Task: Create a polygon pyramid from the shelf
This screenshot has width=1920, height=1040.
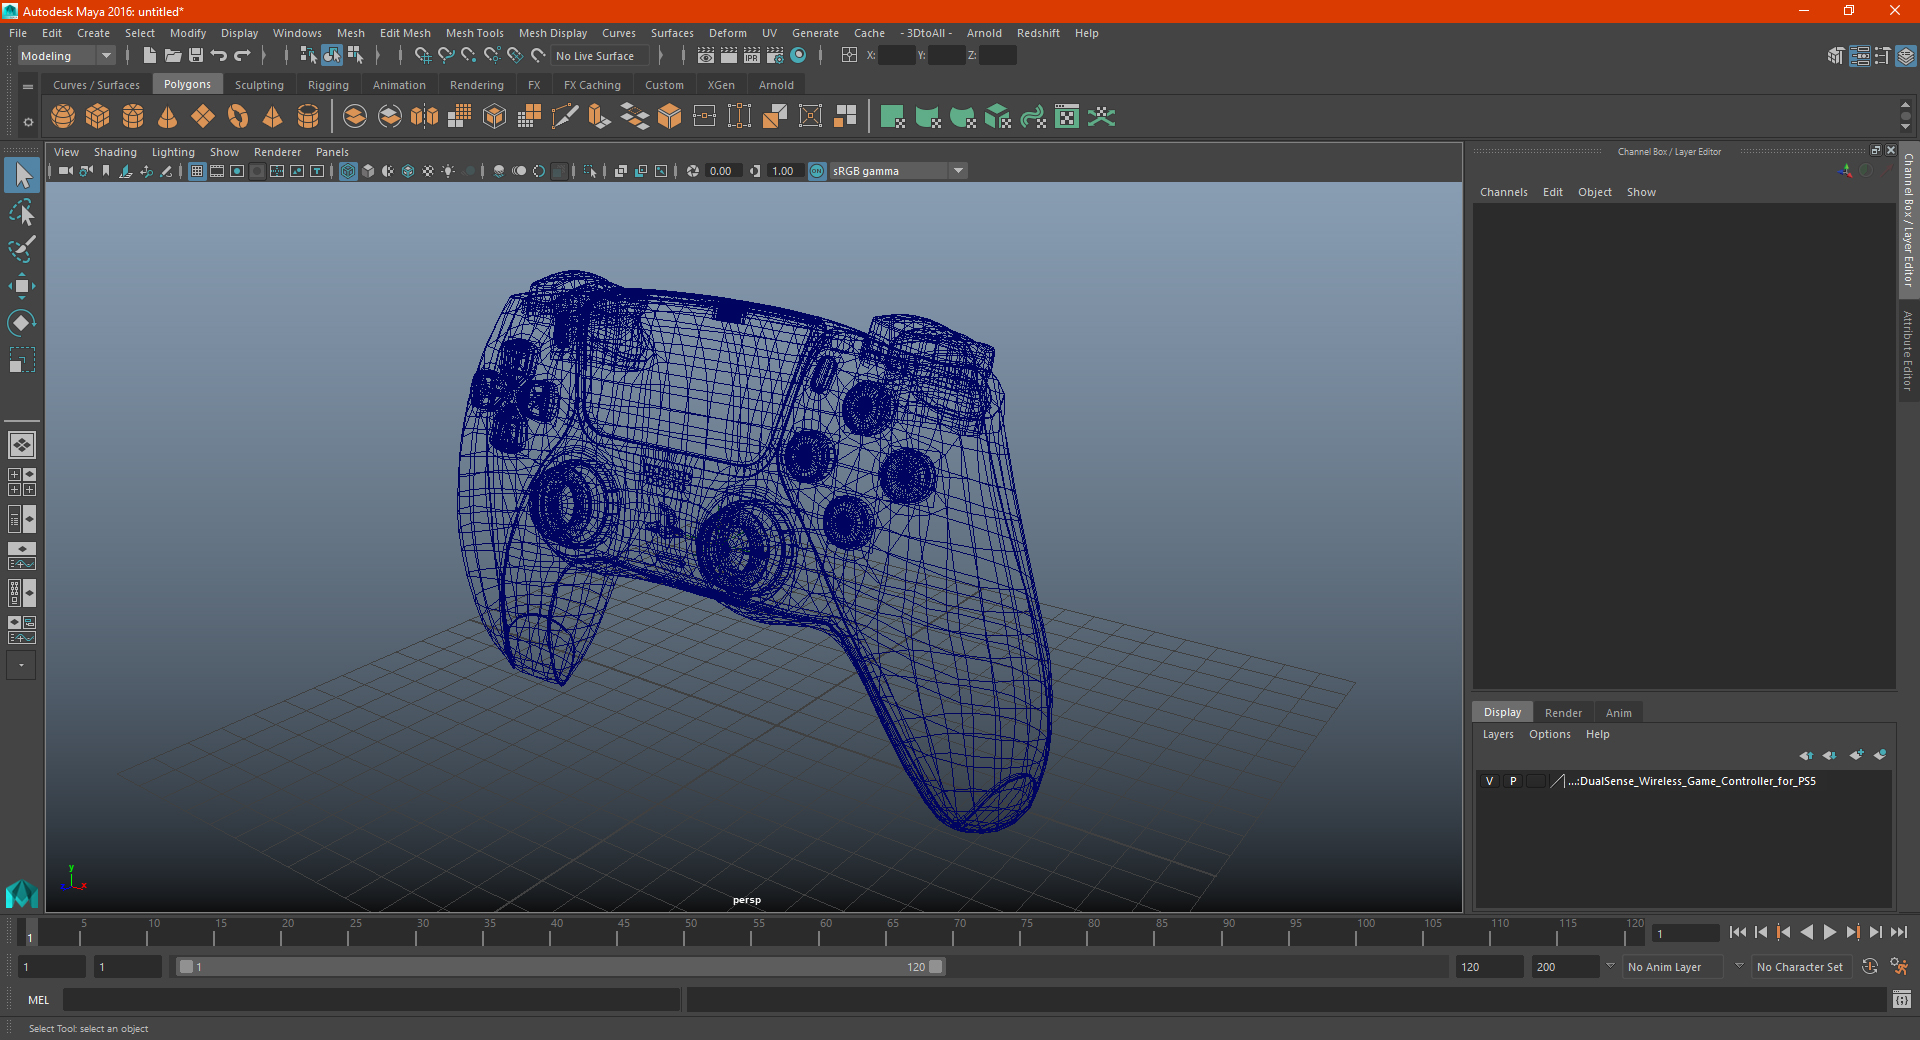Action: (x=273, y=117)
